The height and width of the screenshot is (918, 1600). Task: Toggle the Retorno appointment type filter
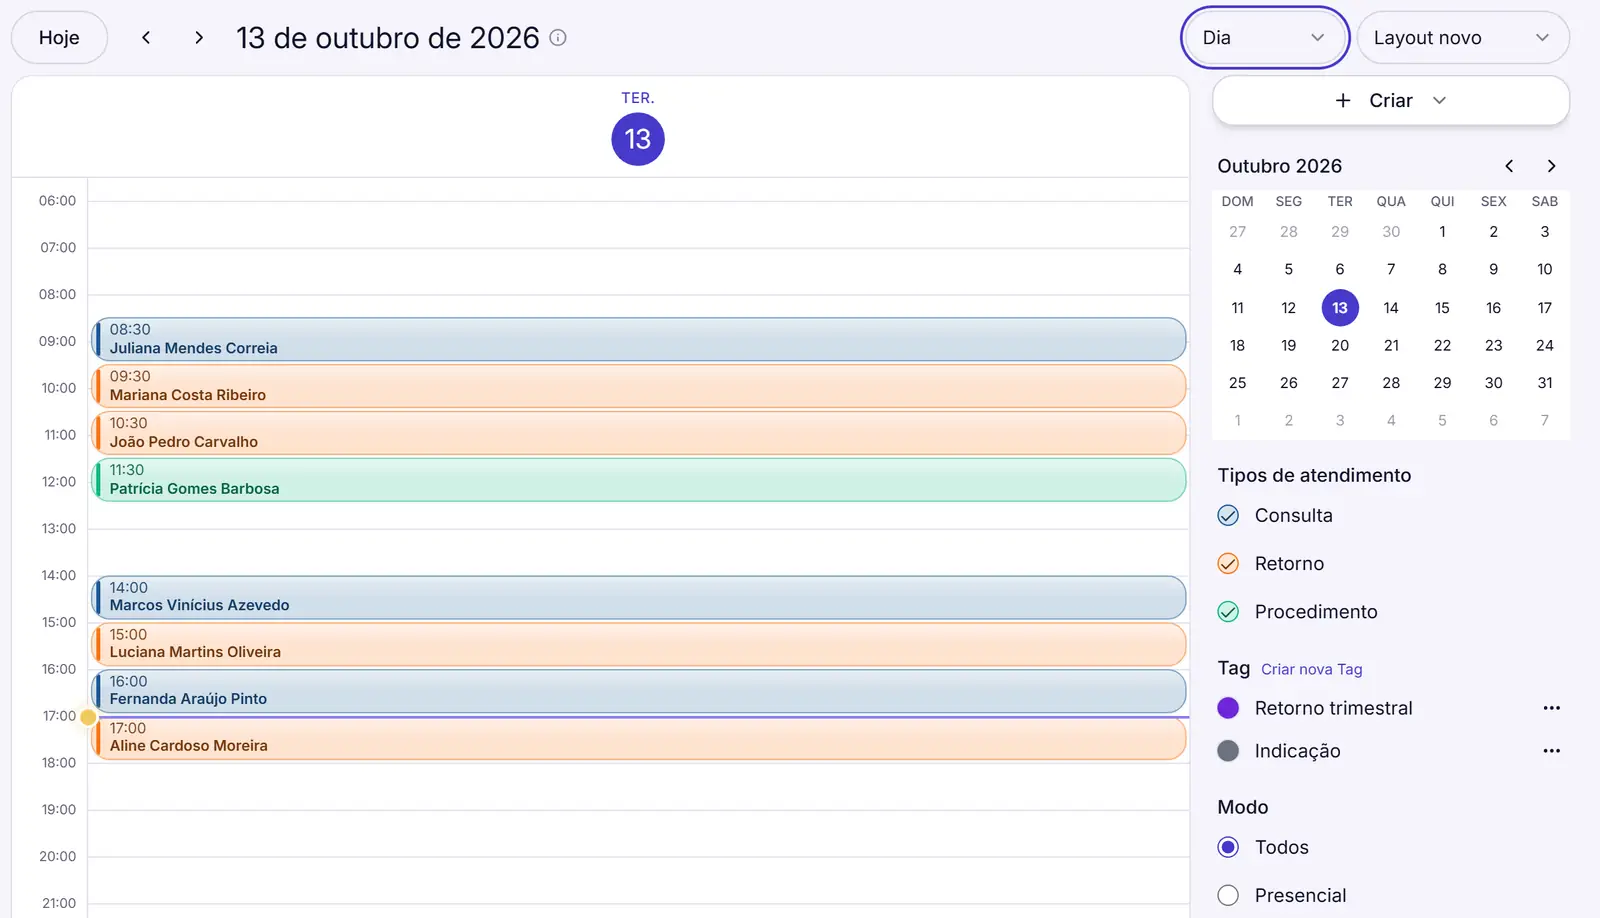[1228, 564]
